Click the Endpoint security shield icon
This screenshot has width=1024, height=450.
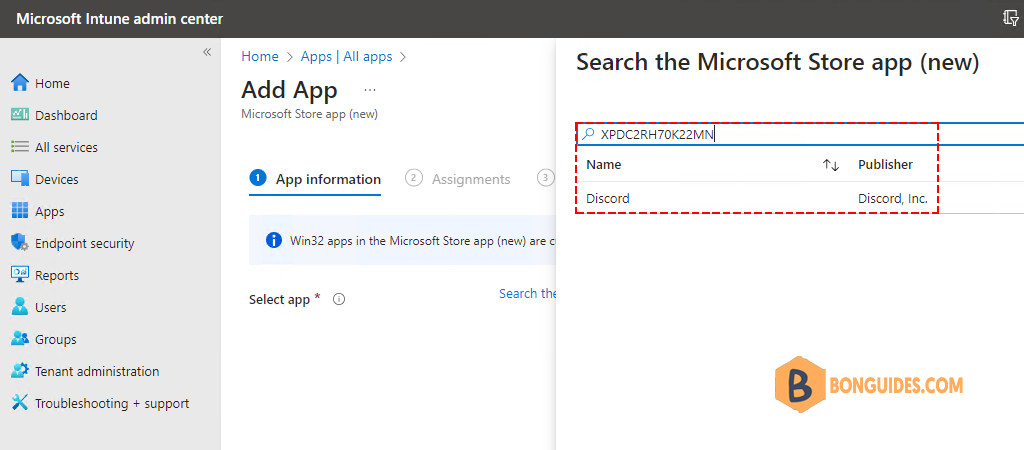(20, 243)
